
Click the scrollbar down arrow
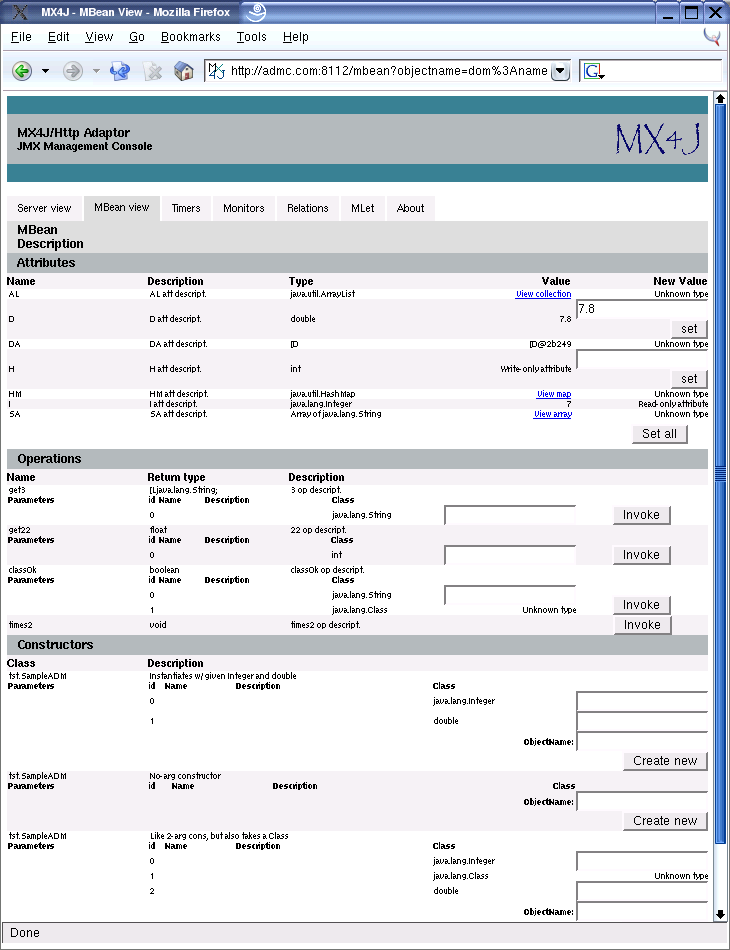720,914
